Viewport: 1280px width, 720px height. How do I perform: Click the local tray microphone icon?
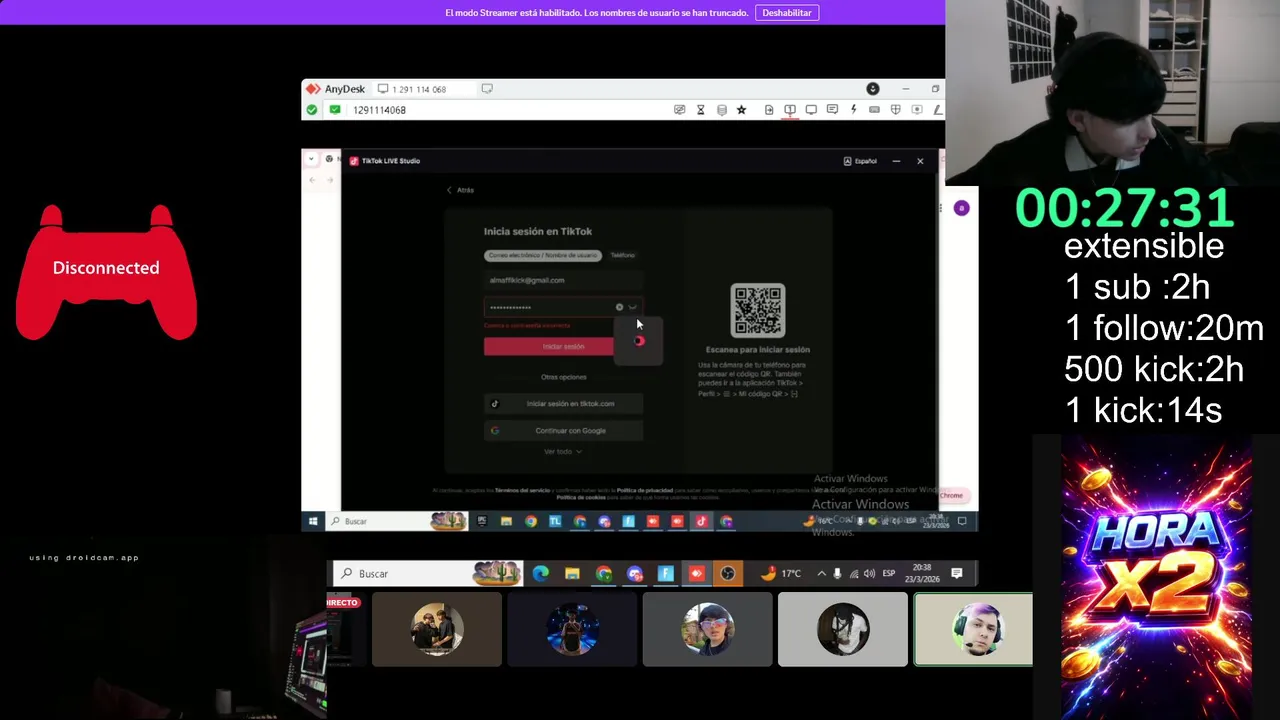point(837,574)
